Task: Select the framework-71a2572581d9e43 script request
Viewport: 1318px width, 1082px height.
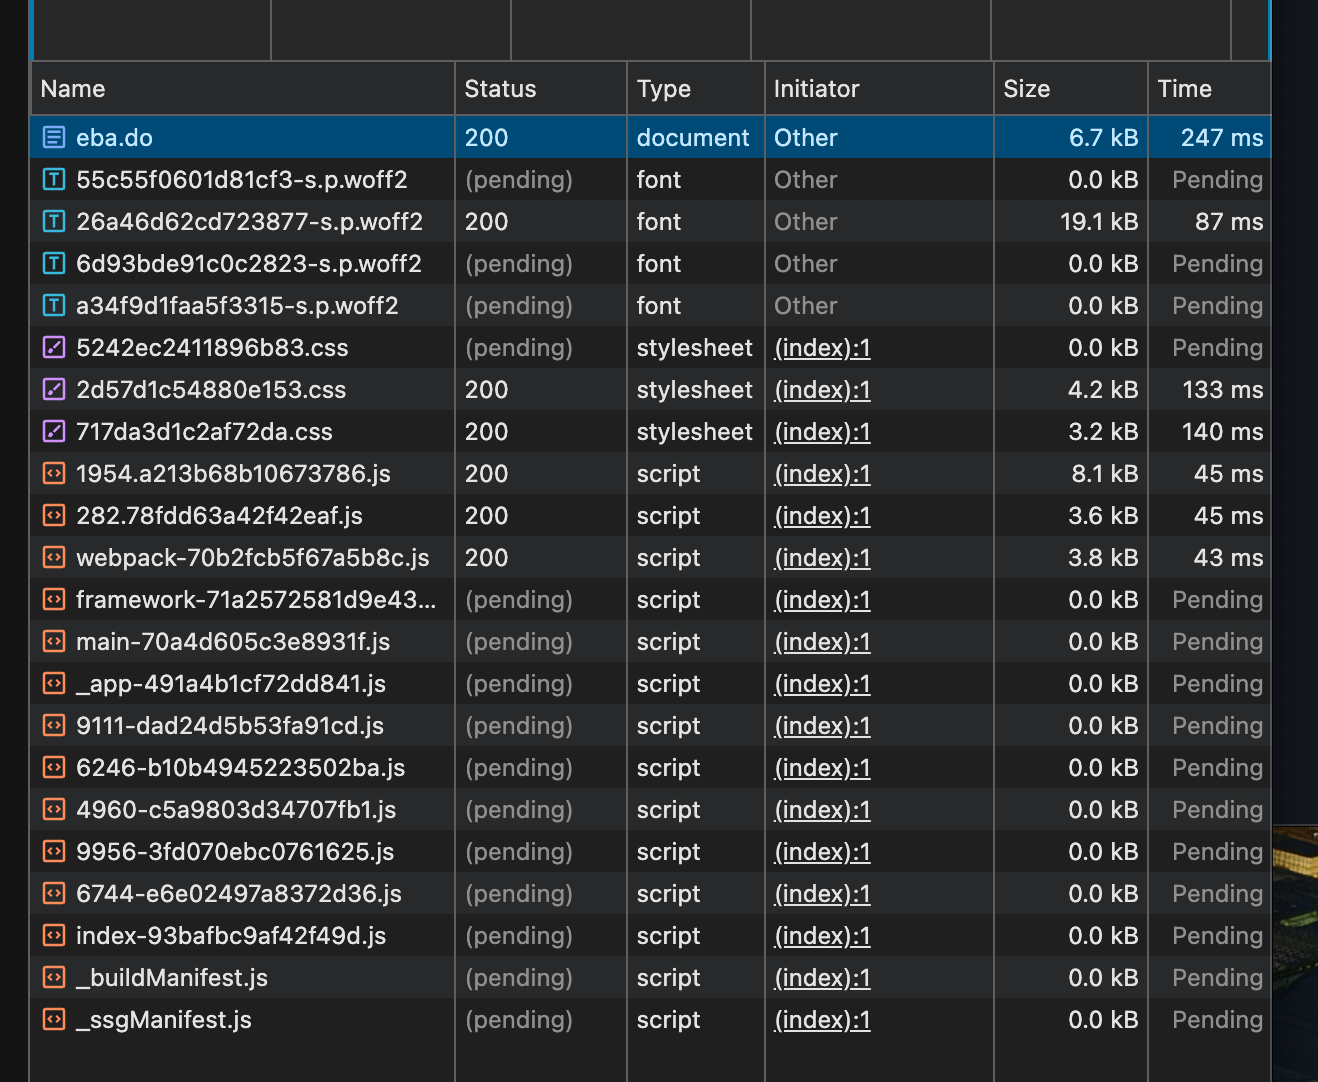Action: pyautogui.click(x=255, y=600)
